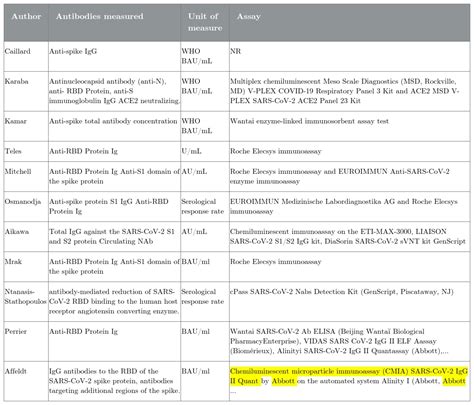
Task: Click 'Total IgG against the SARS-CoV-2 S1' cell
Action: point(114,236)
